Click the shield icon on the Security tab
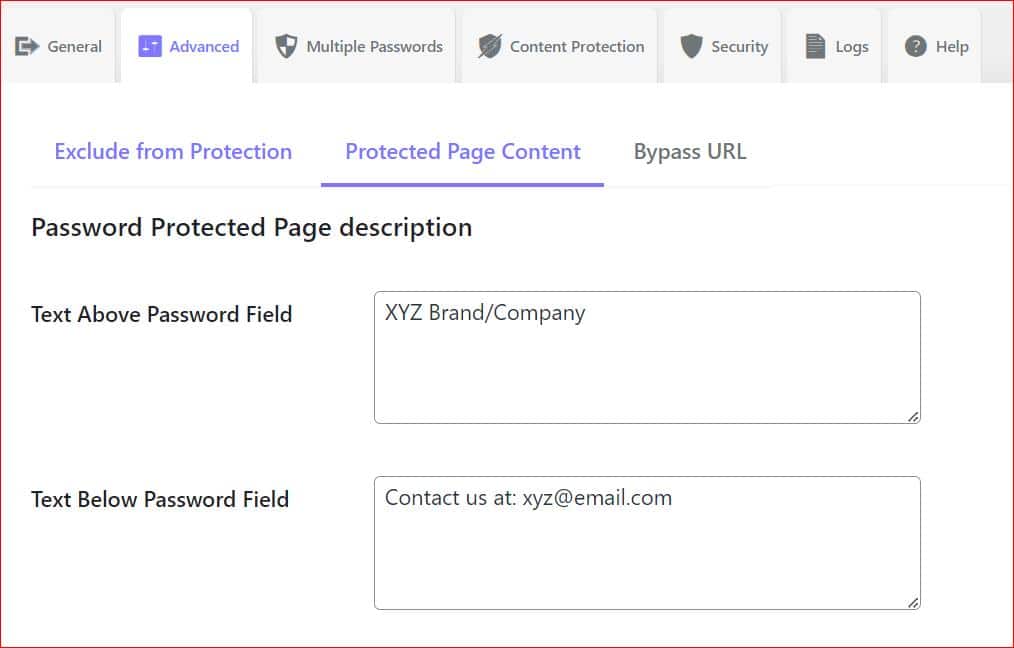Screen dimensions: 1014x648 pyautogui.click(x=692, y=45)
